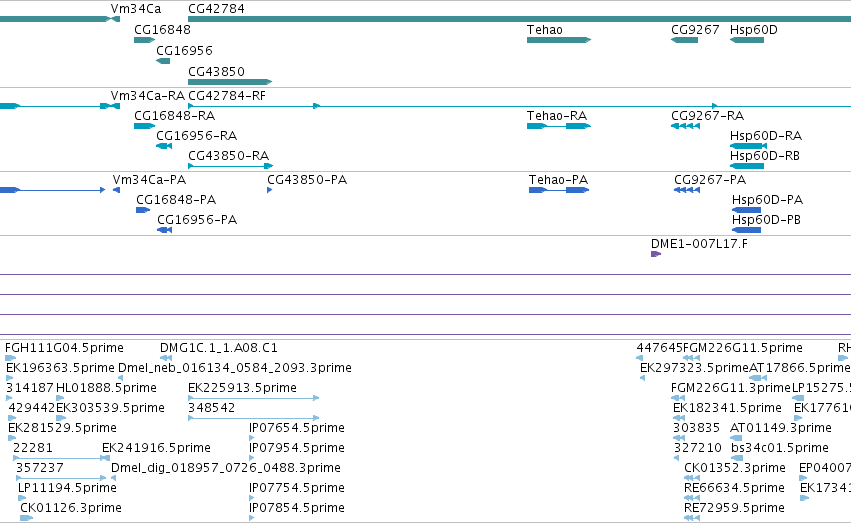Screen dimensions: 851x523
Task: Click the CG16956 gene label
Action: point(184,50)
